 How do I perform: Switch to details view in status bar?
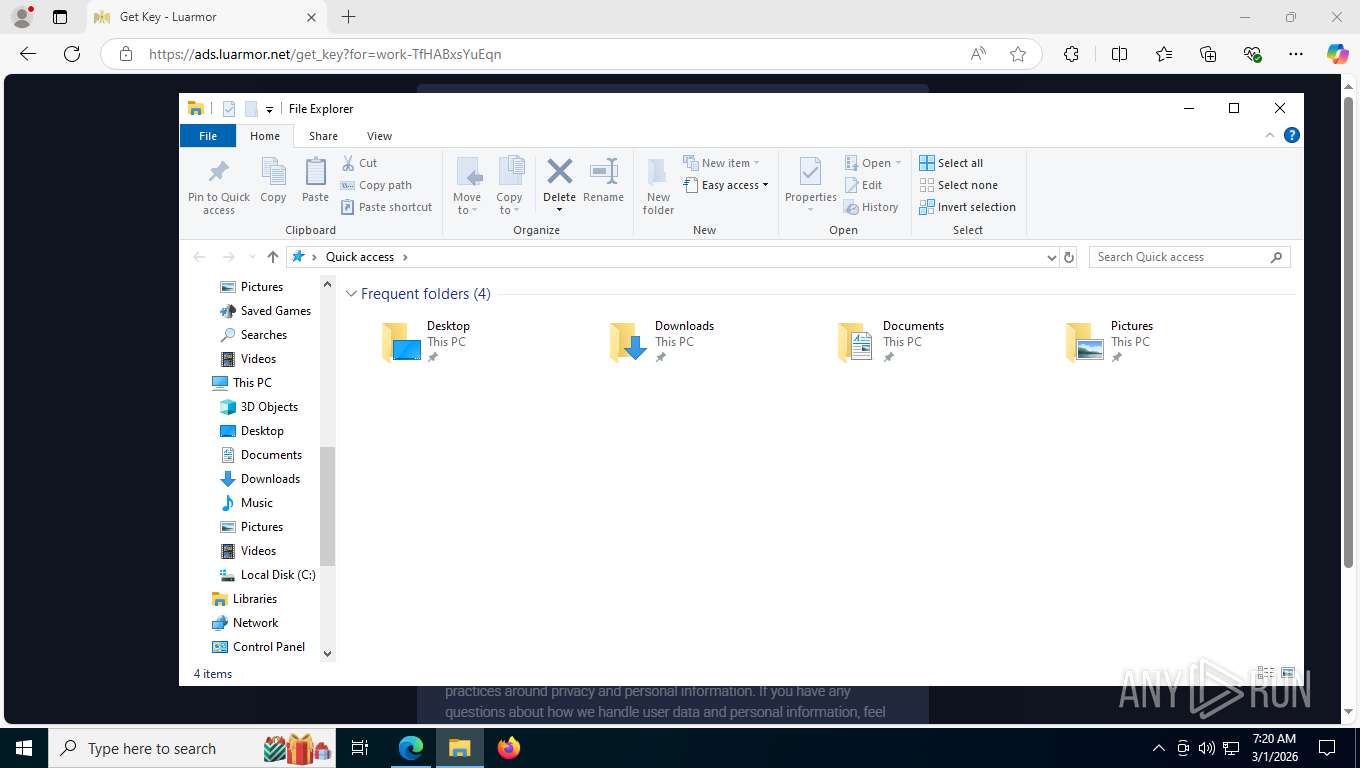pyautogui.click(x=1265, y=673)
